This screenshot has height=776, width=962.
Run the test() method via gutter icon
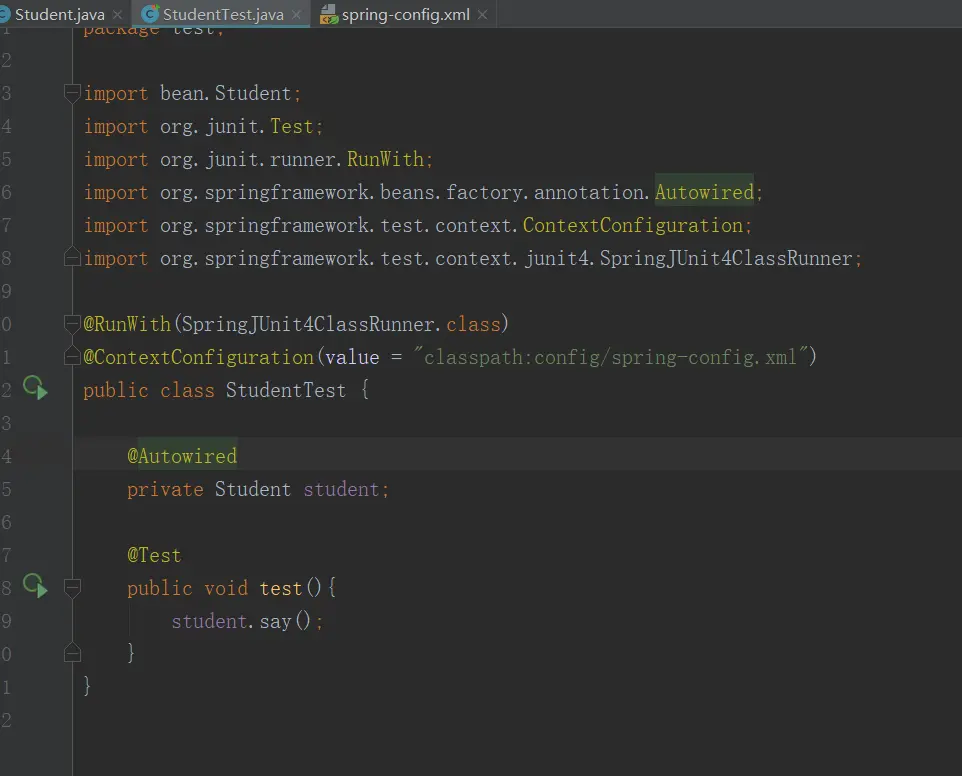[x=35, y=586]
